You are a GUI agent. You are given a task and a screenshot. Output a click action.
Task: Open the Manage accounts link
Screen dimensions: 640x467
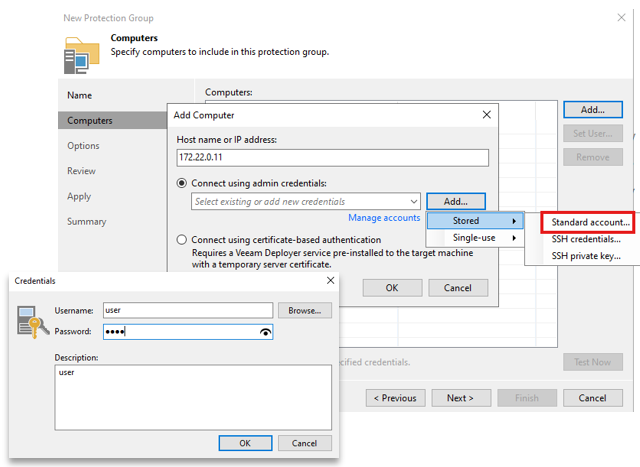tap(384, 218)
